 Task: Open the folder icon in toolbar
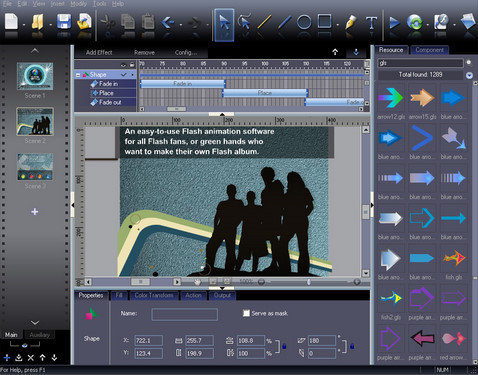click(x=37, y=22)
